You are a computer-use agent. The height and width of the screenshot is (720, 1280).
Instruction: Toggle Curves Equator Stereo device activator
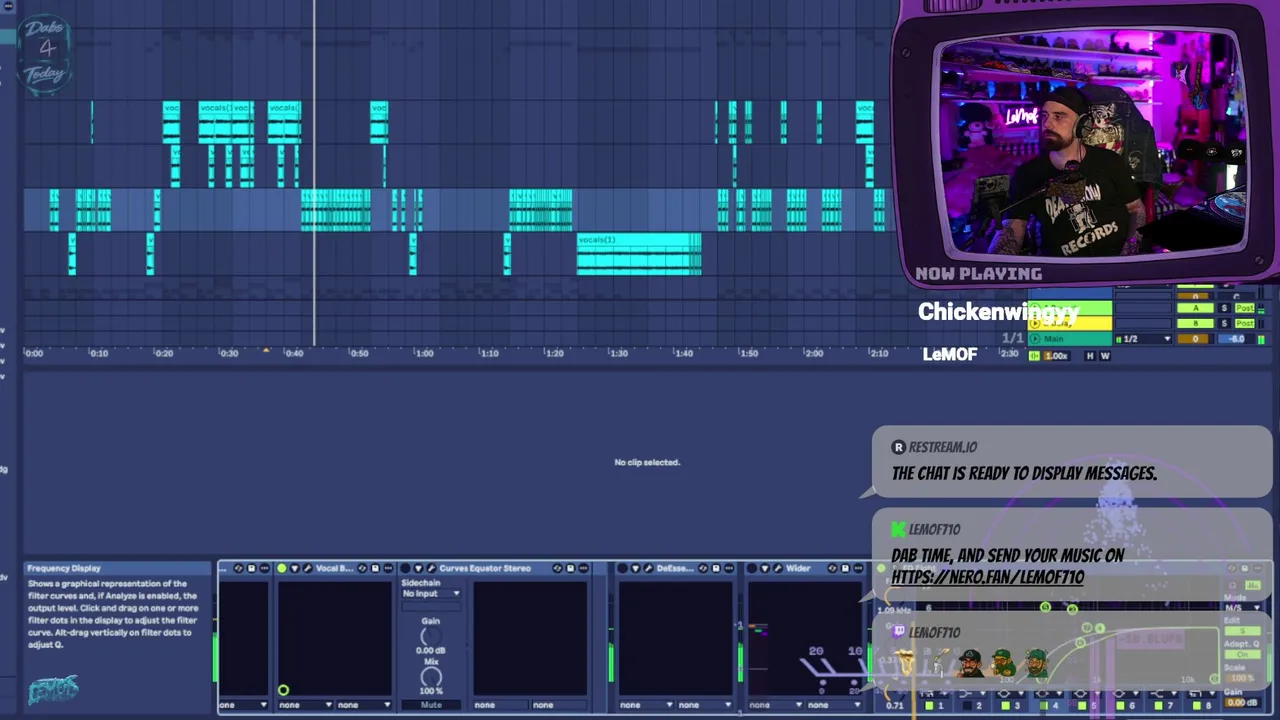coord(406,568)
